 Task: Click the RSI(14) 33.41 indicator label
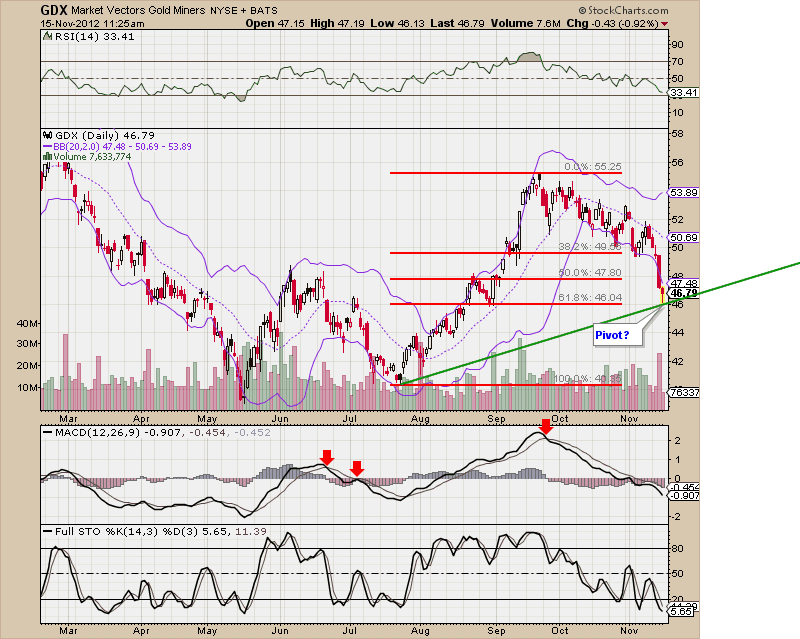[x=94, y=36]
